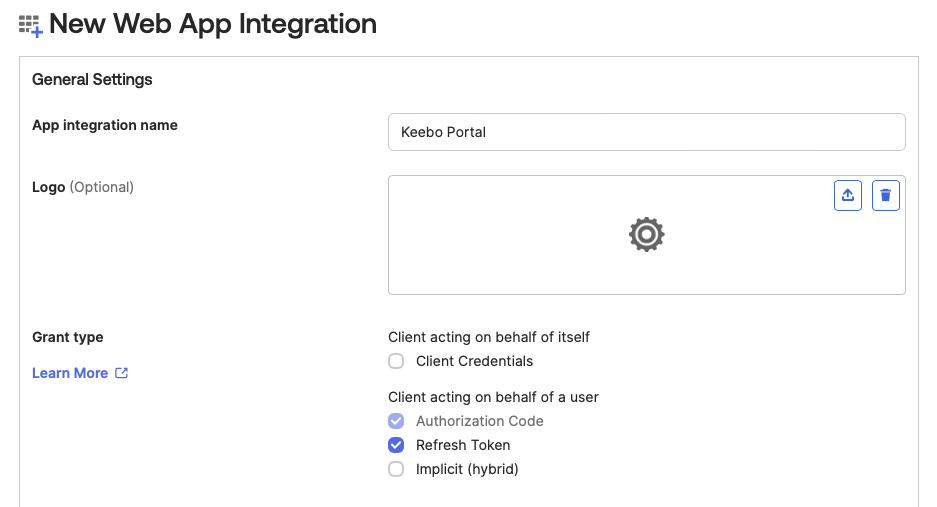Enable the Client Credentials checkbox
The height and width of the screenshot is (507, 937).
click(396, 361)
